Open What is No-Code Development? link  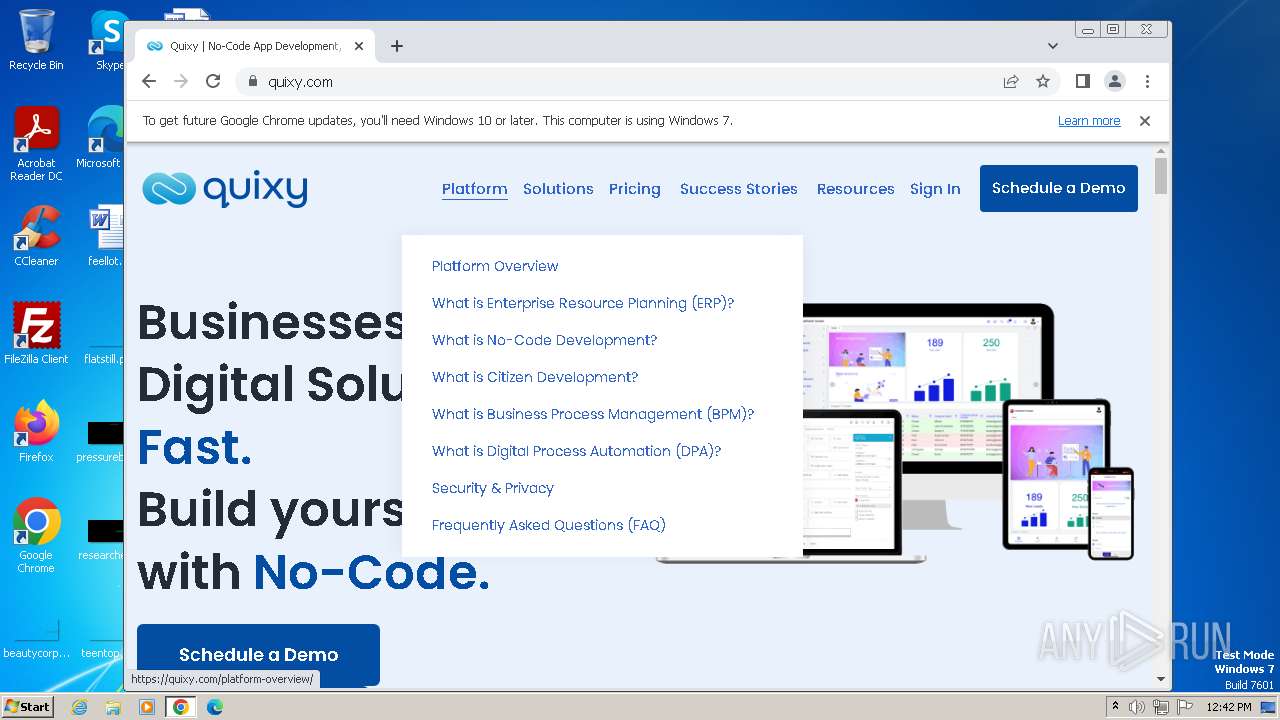point(545,340)
